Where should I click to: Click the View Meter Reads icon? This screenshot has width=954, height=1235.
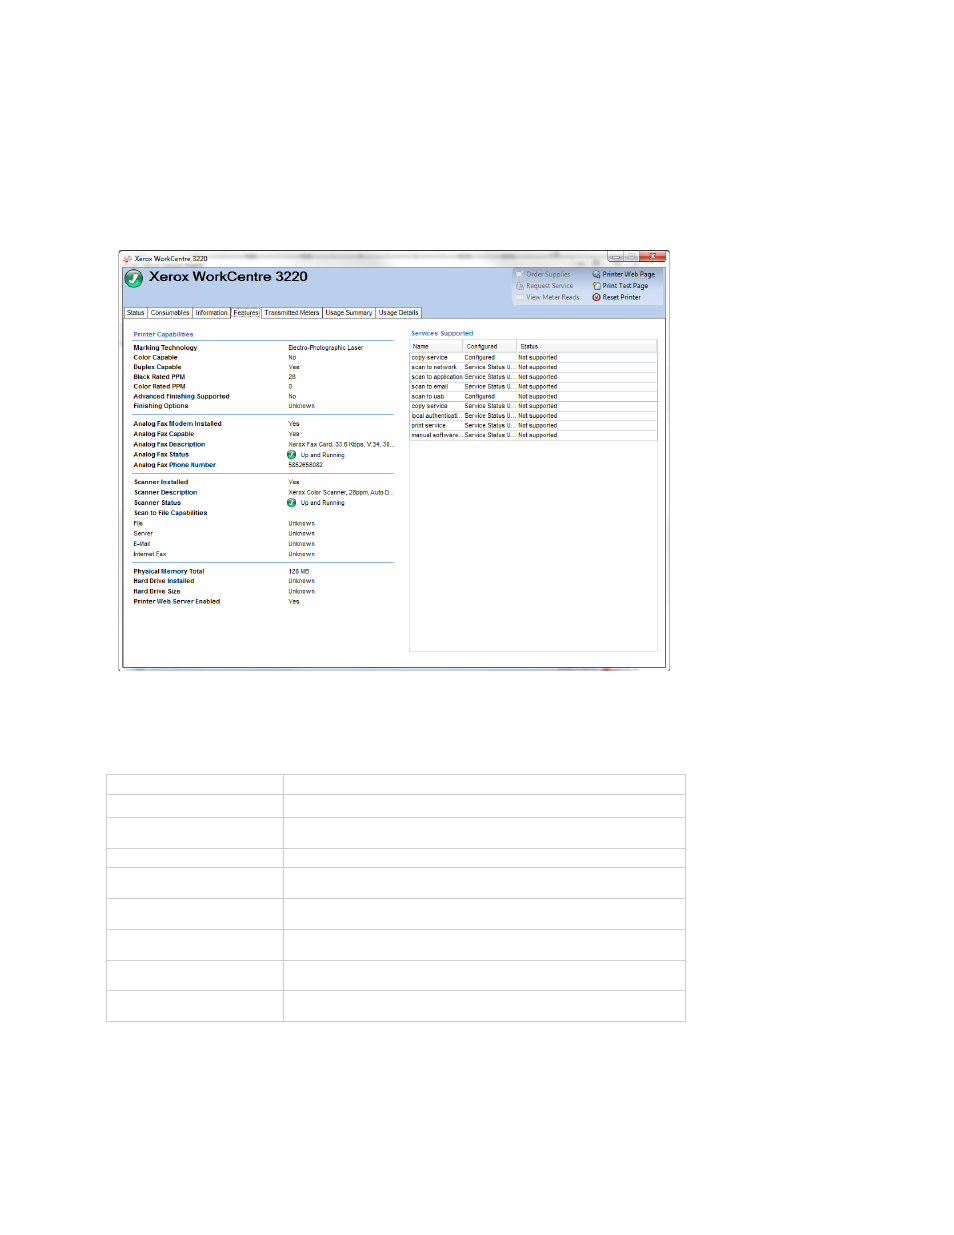pos(520,297)
